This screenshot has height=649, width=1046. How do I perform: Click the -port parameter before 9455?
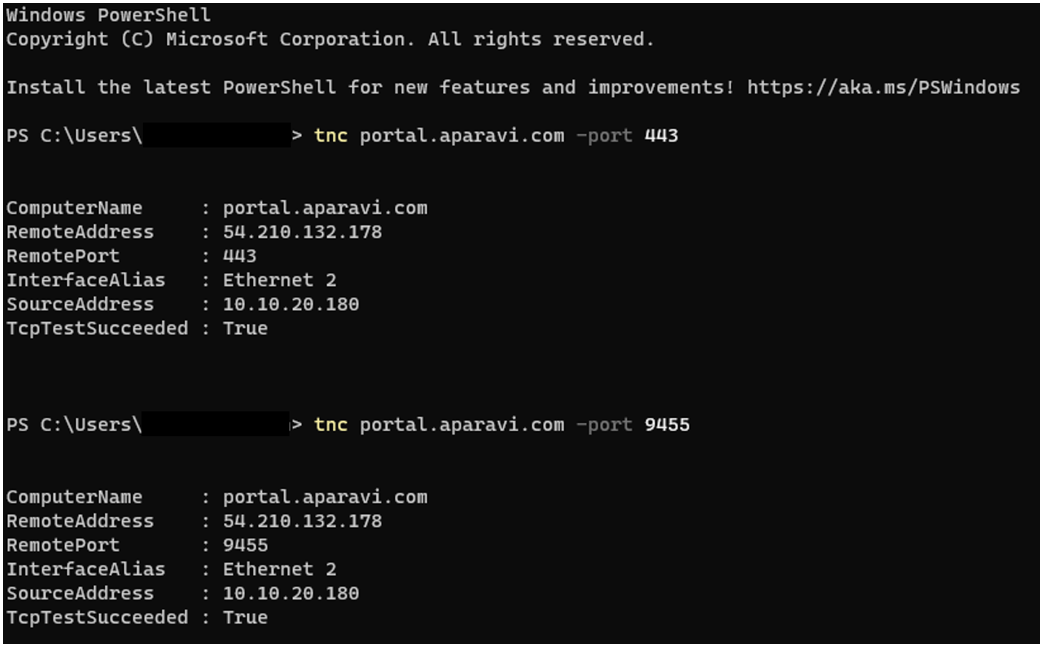pos(604,425)
